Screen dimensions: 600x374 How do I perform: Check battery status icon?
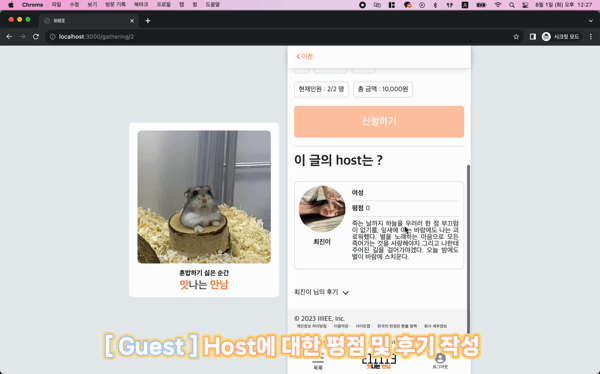pos(481,5)
